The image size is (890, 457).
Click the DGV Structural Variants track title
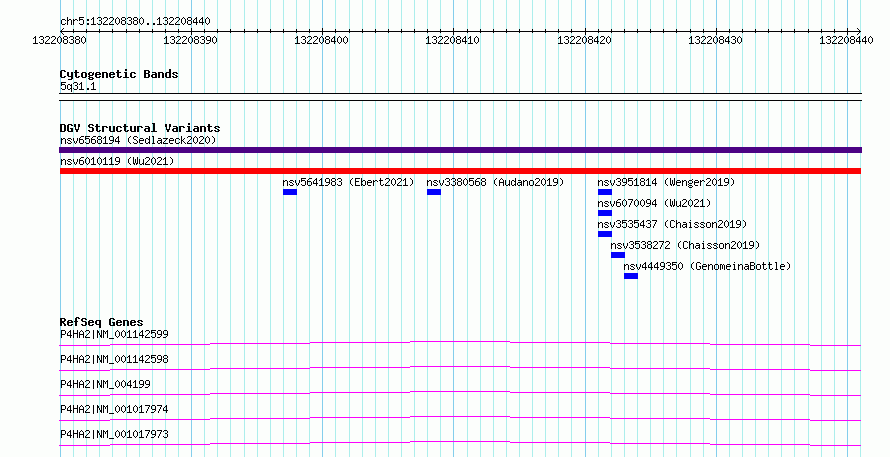point(140,128)
